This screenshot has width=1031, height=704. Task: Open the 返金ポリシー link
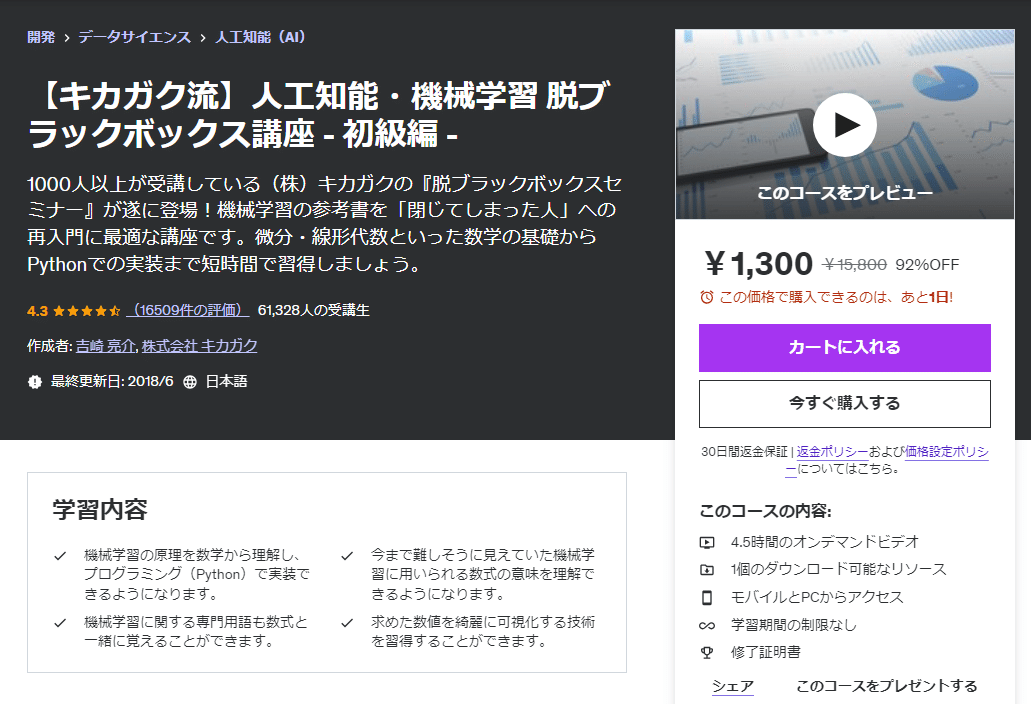coord(832,452)
